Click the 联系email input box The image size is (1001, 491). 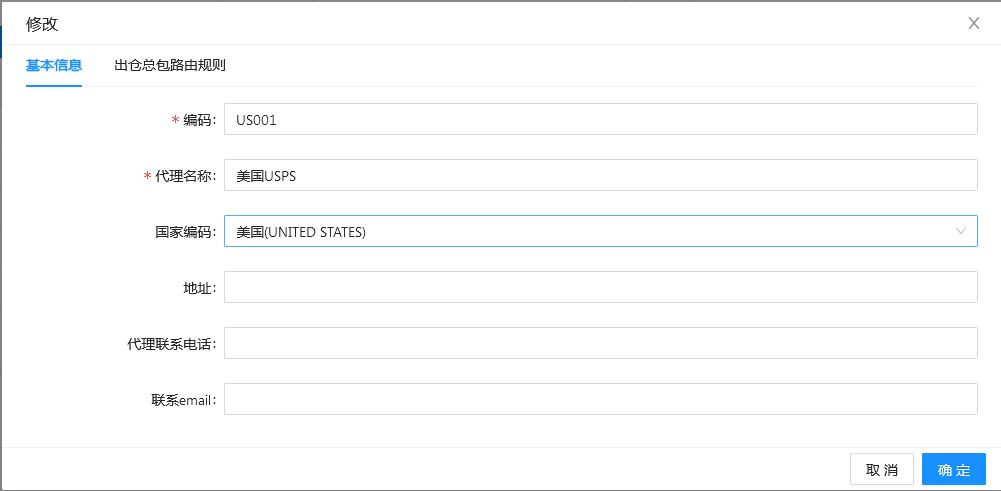pyautogui.click(x=601, y=399)
